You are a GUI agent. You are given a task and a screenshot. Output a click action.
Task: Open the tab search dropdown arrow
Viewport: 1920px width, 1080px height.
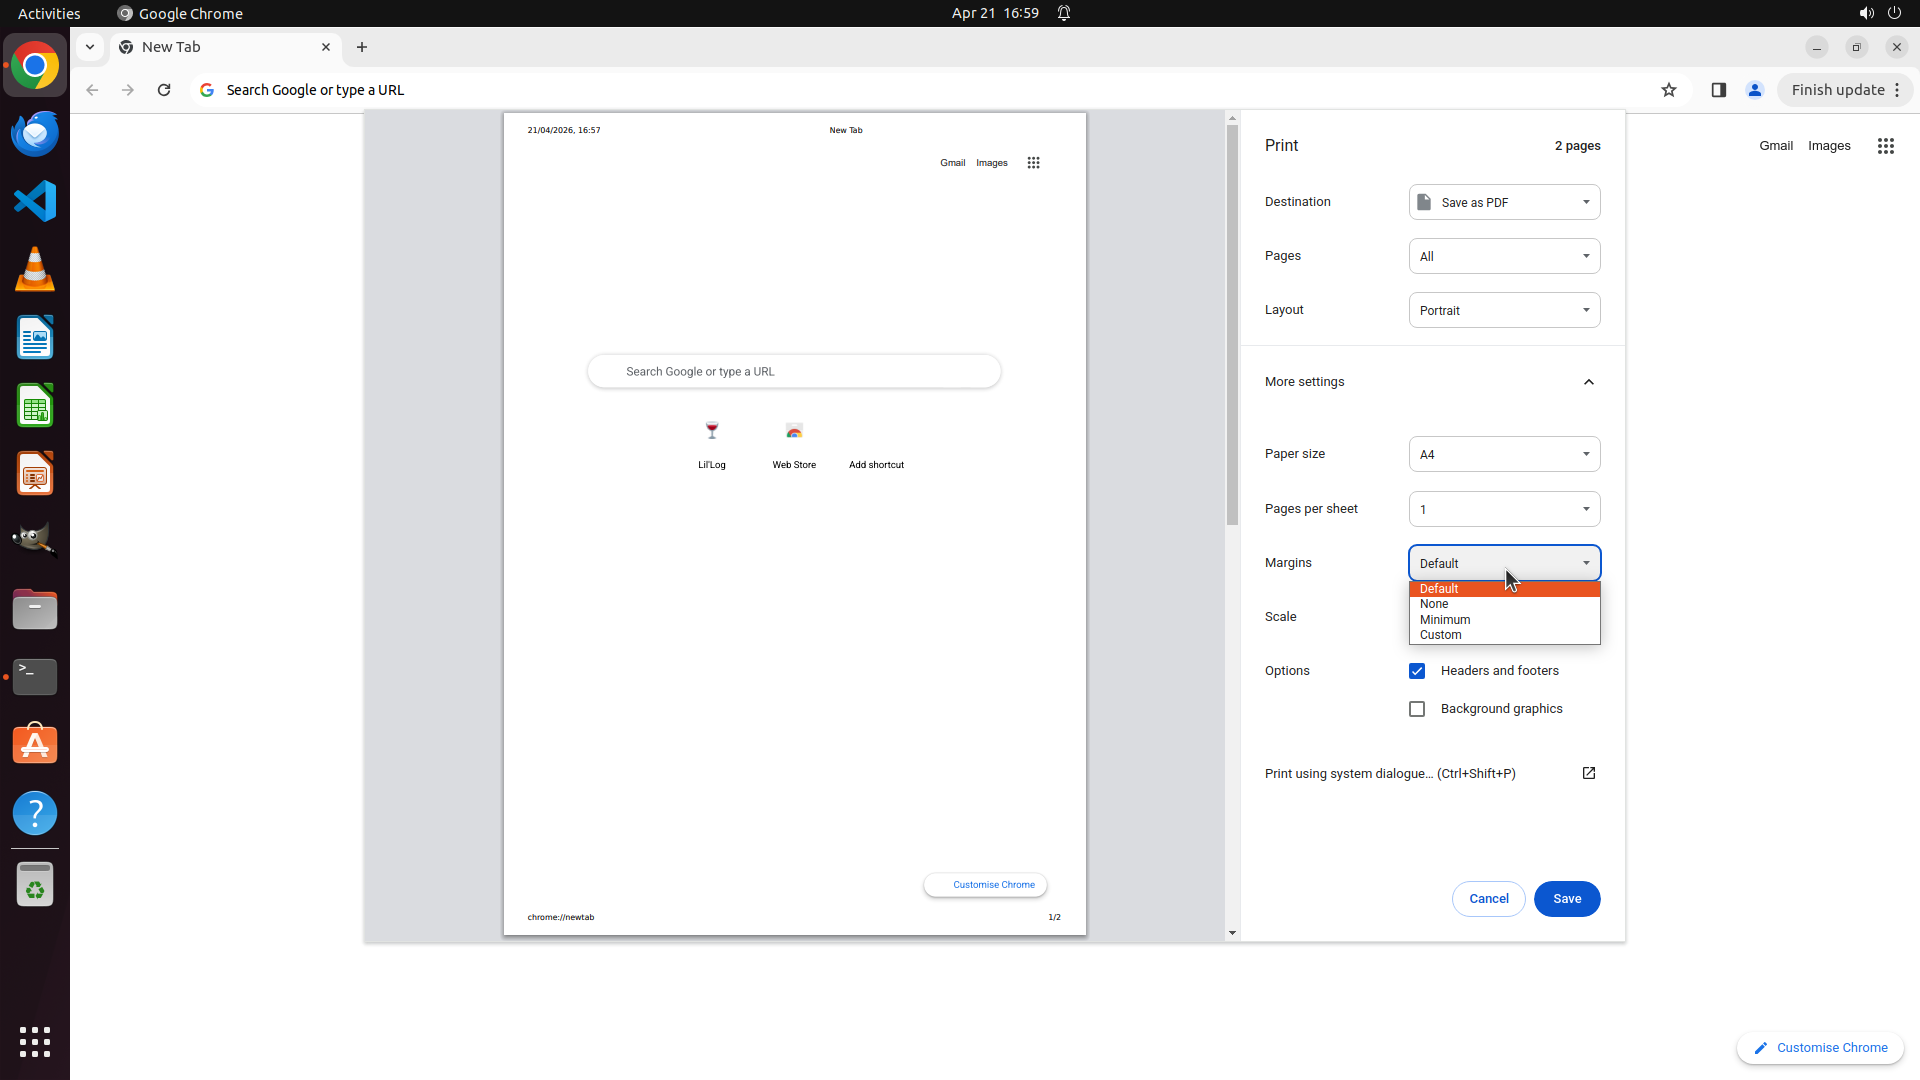coord(90,47)
